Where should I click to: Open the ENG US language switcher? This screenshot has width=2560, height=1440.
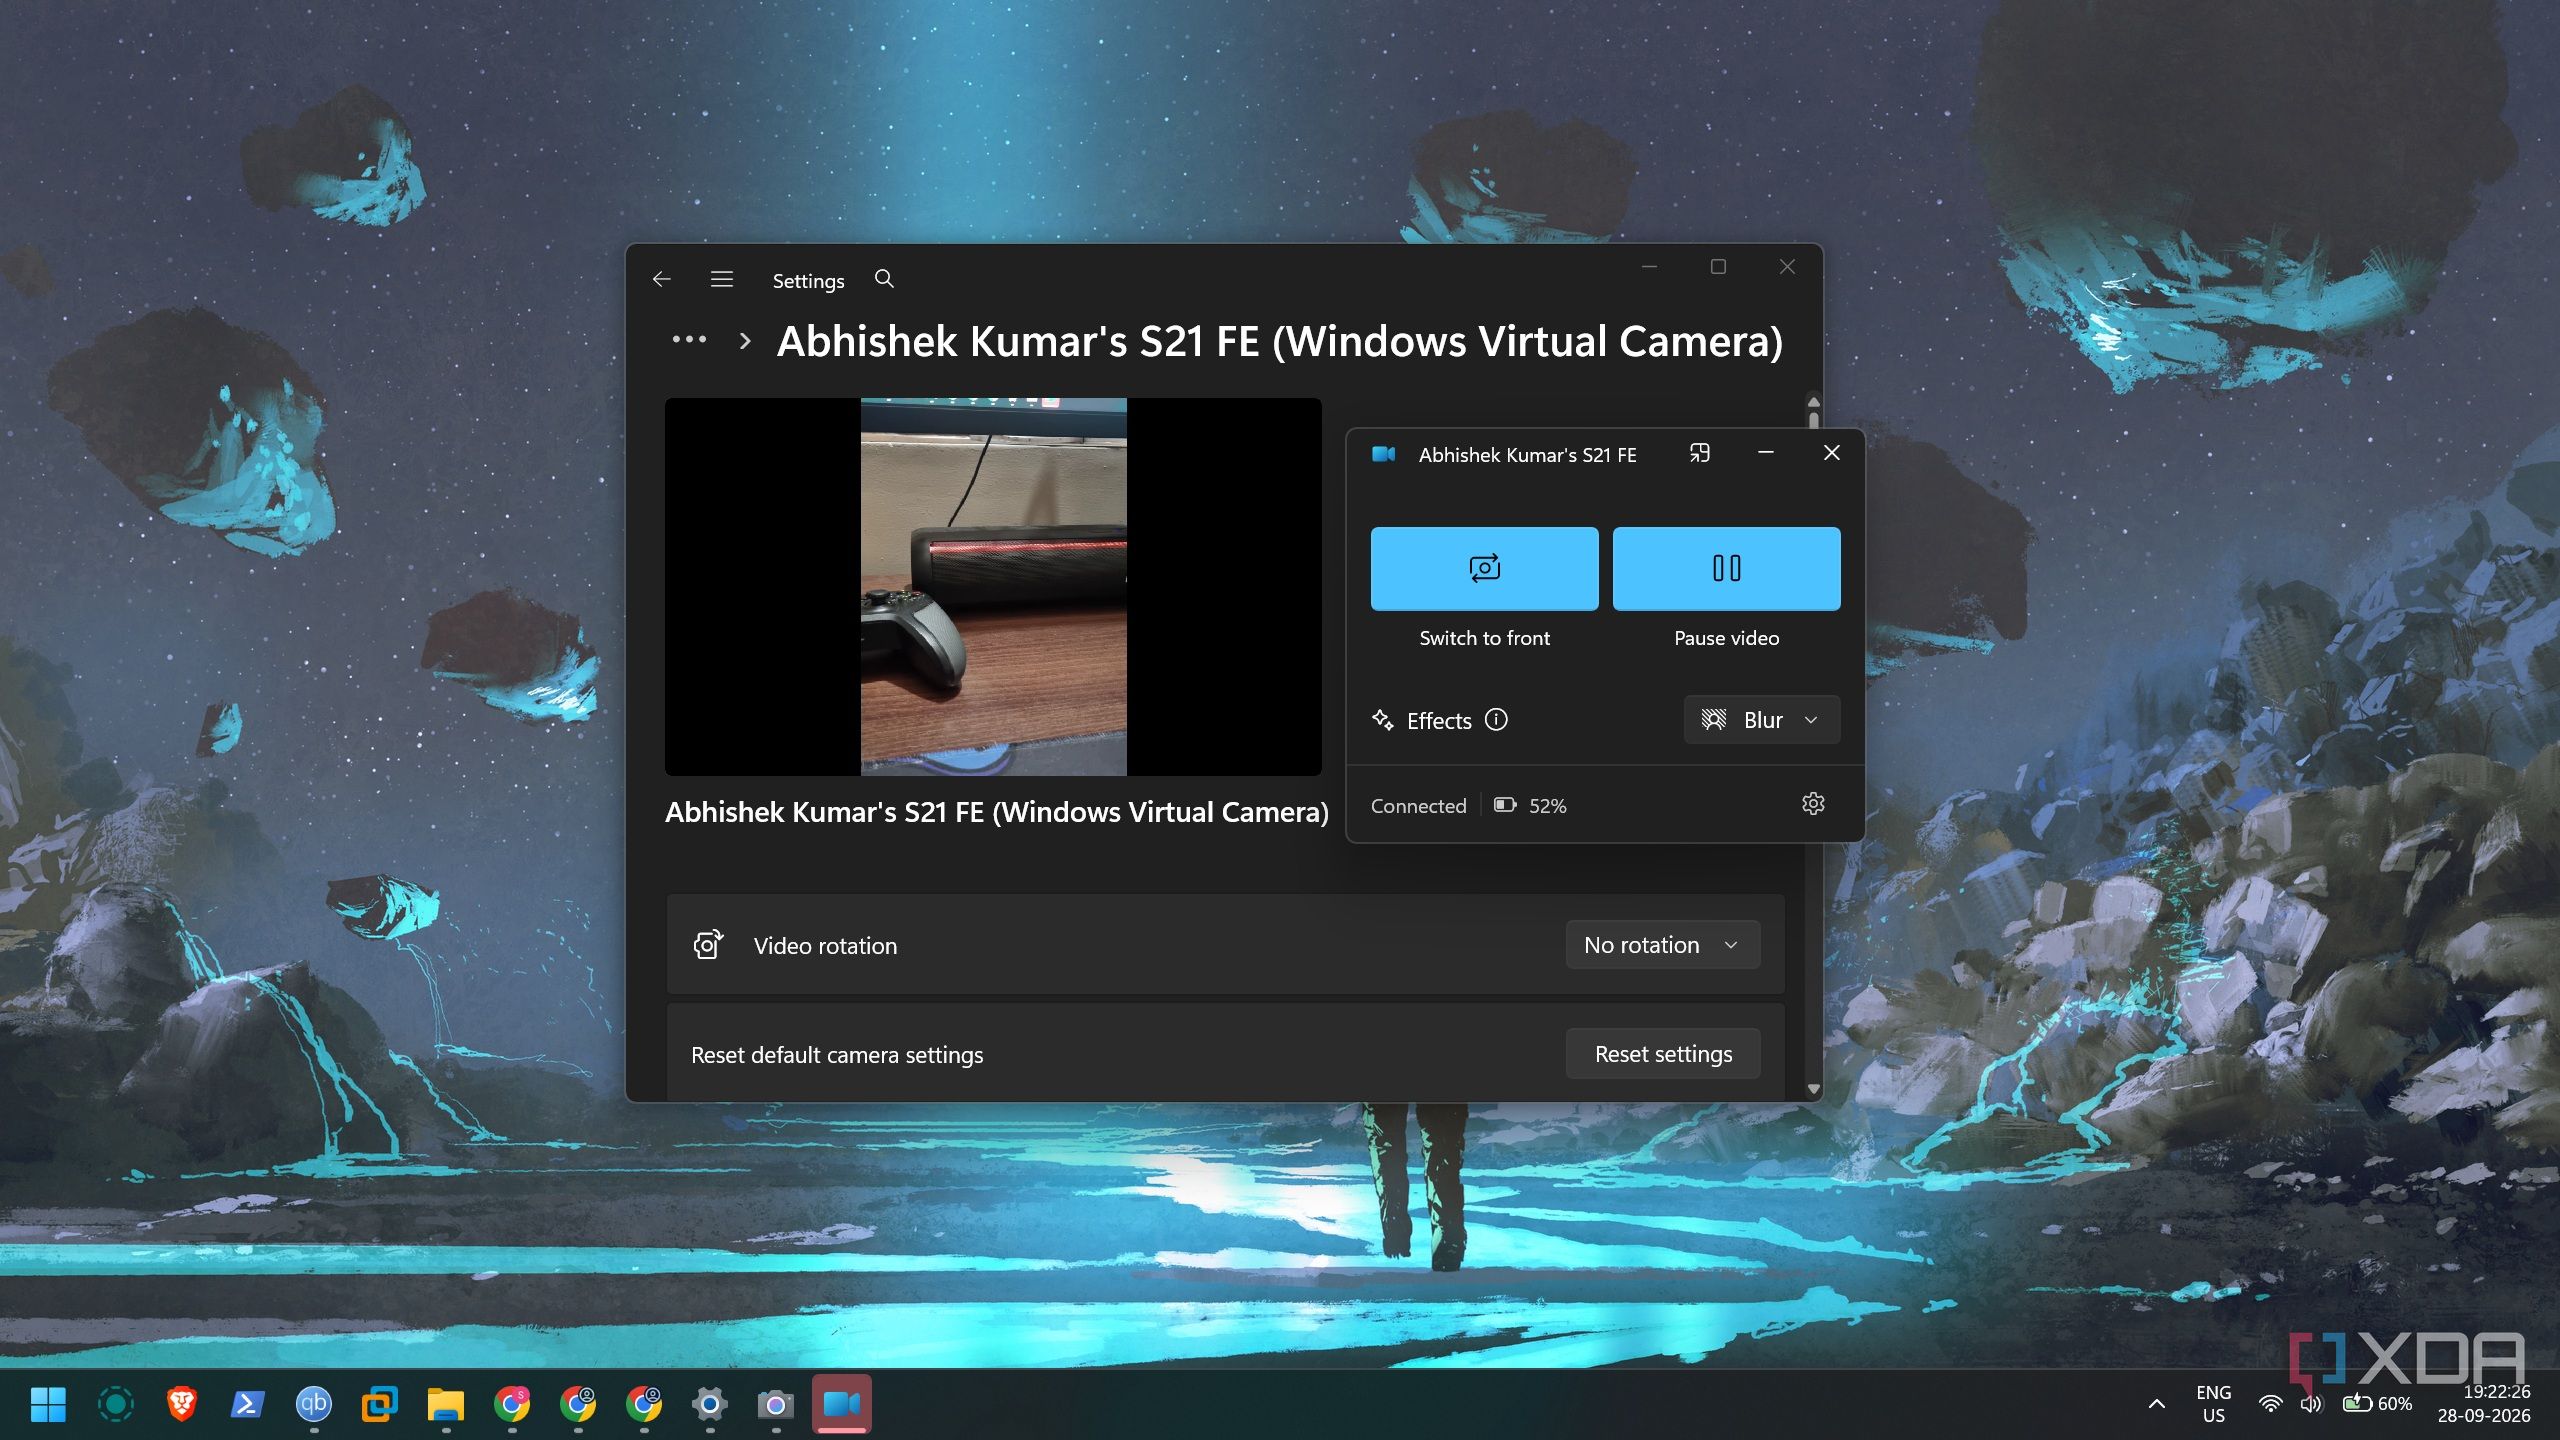pos(2214,1404)
